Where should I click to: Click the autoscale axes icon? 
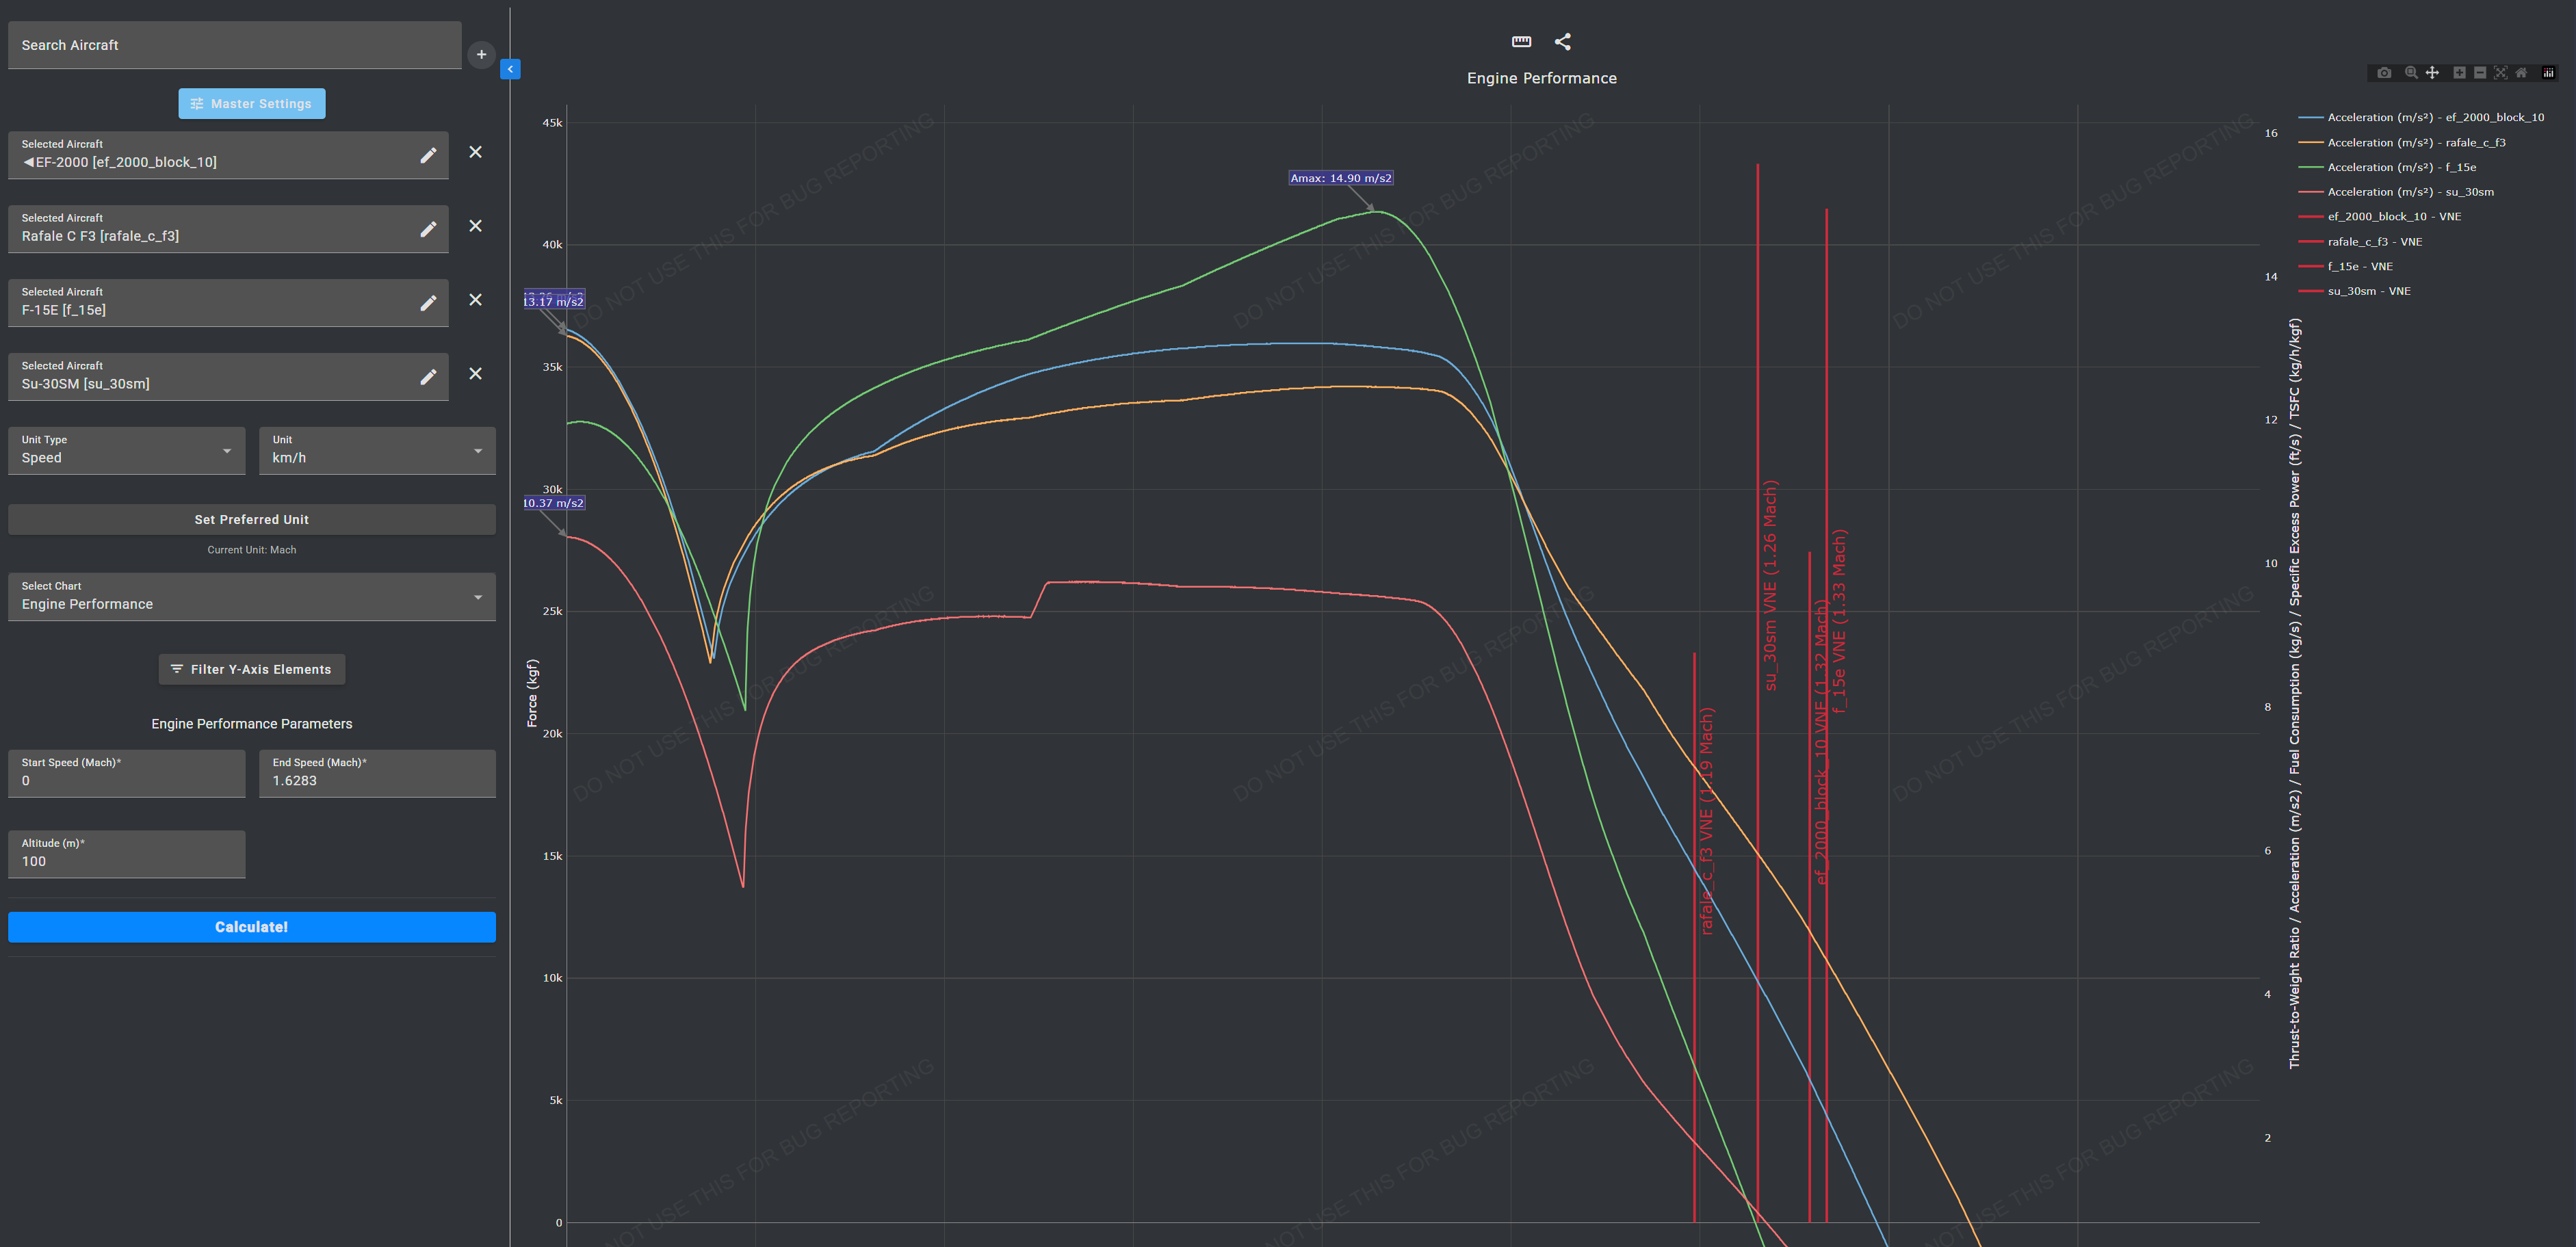click(2500, 73)
